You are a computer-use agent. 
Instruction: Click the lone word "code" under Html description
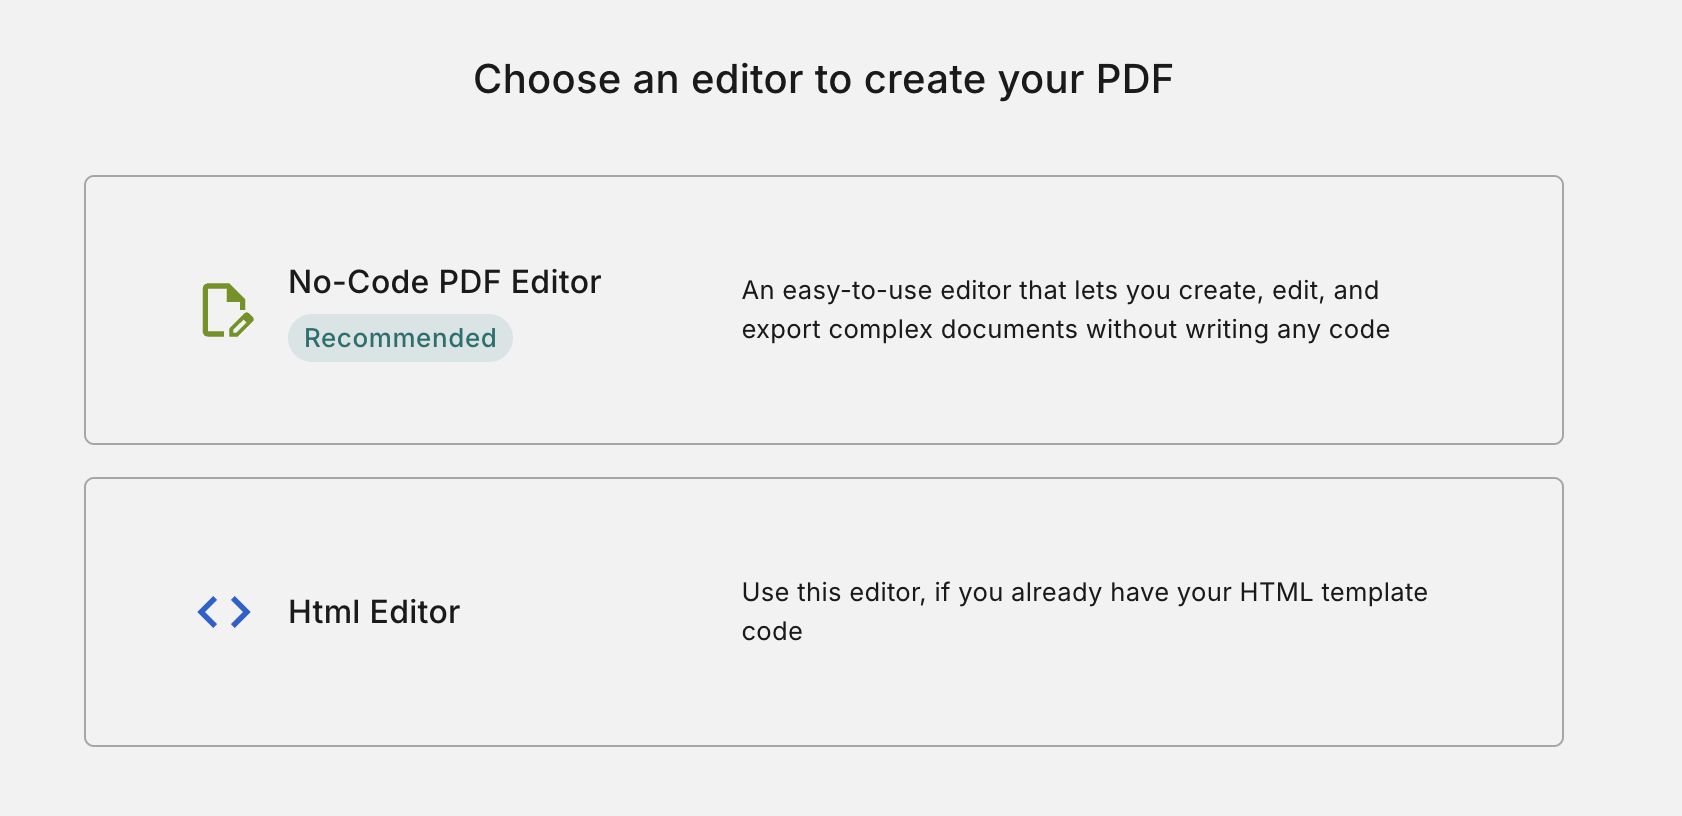[772, 631]
